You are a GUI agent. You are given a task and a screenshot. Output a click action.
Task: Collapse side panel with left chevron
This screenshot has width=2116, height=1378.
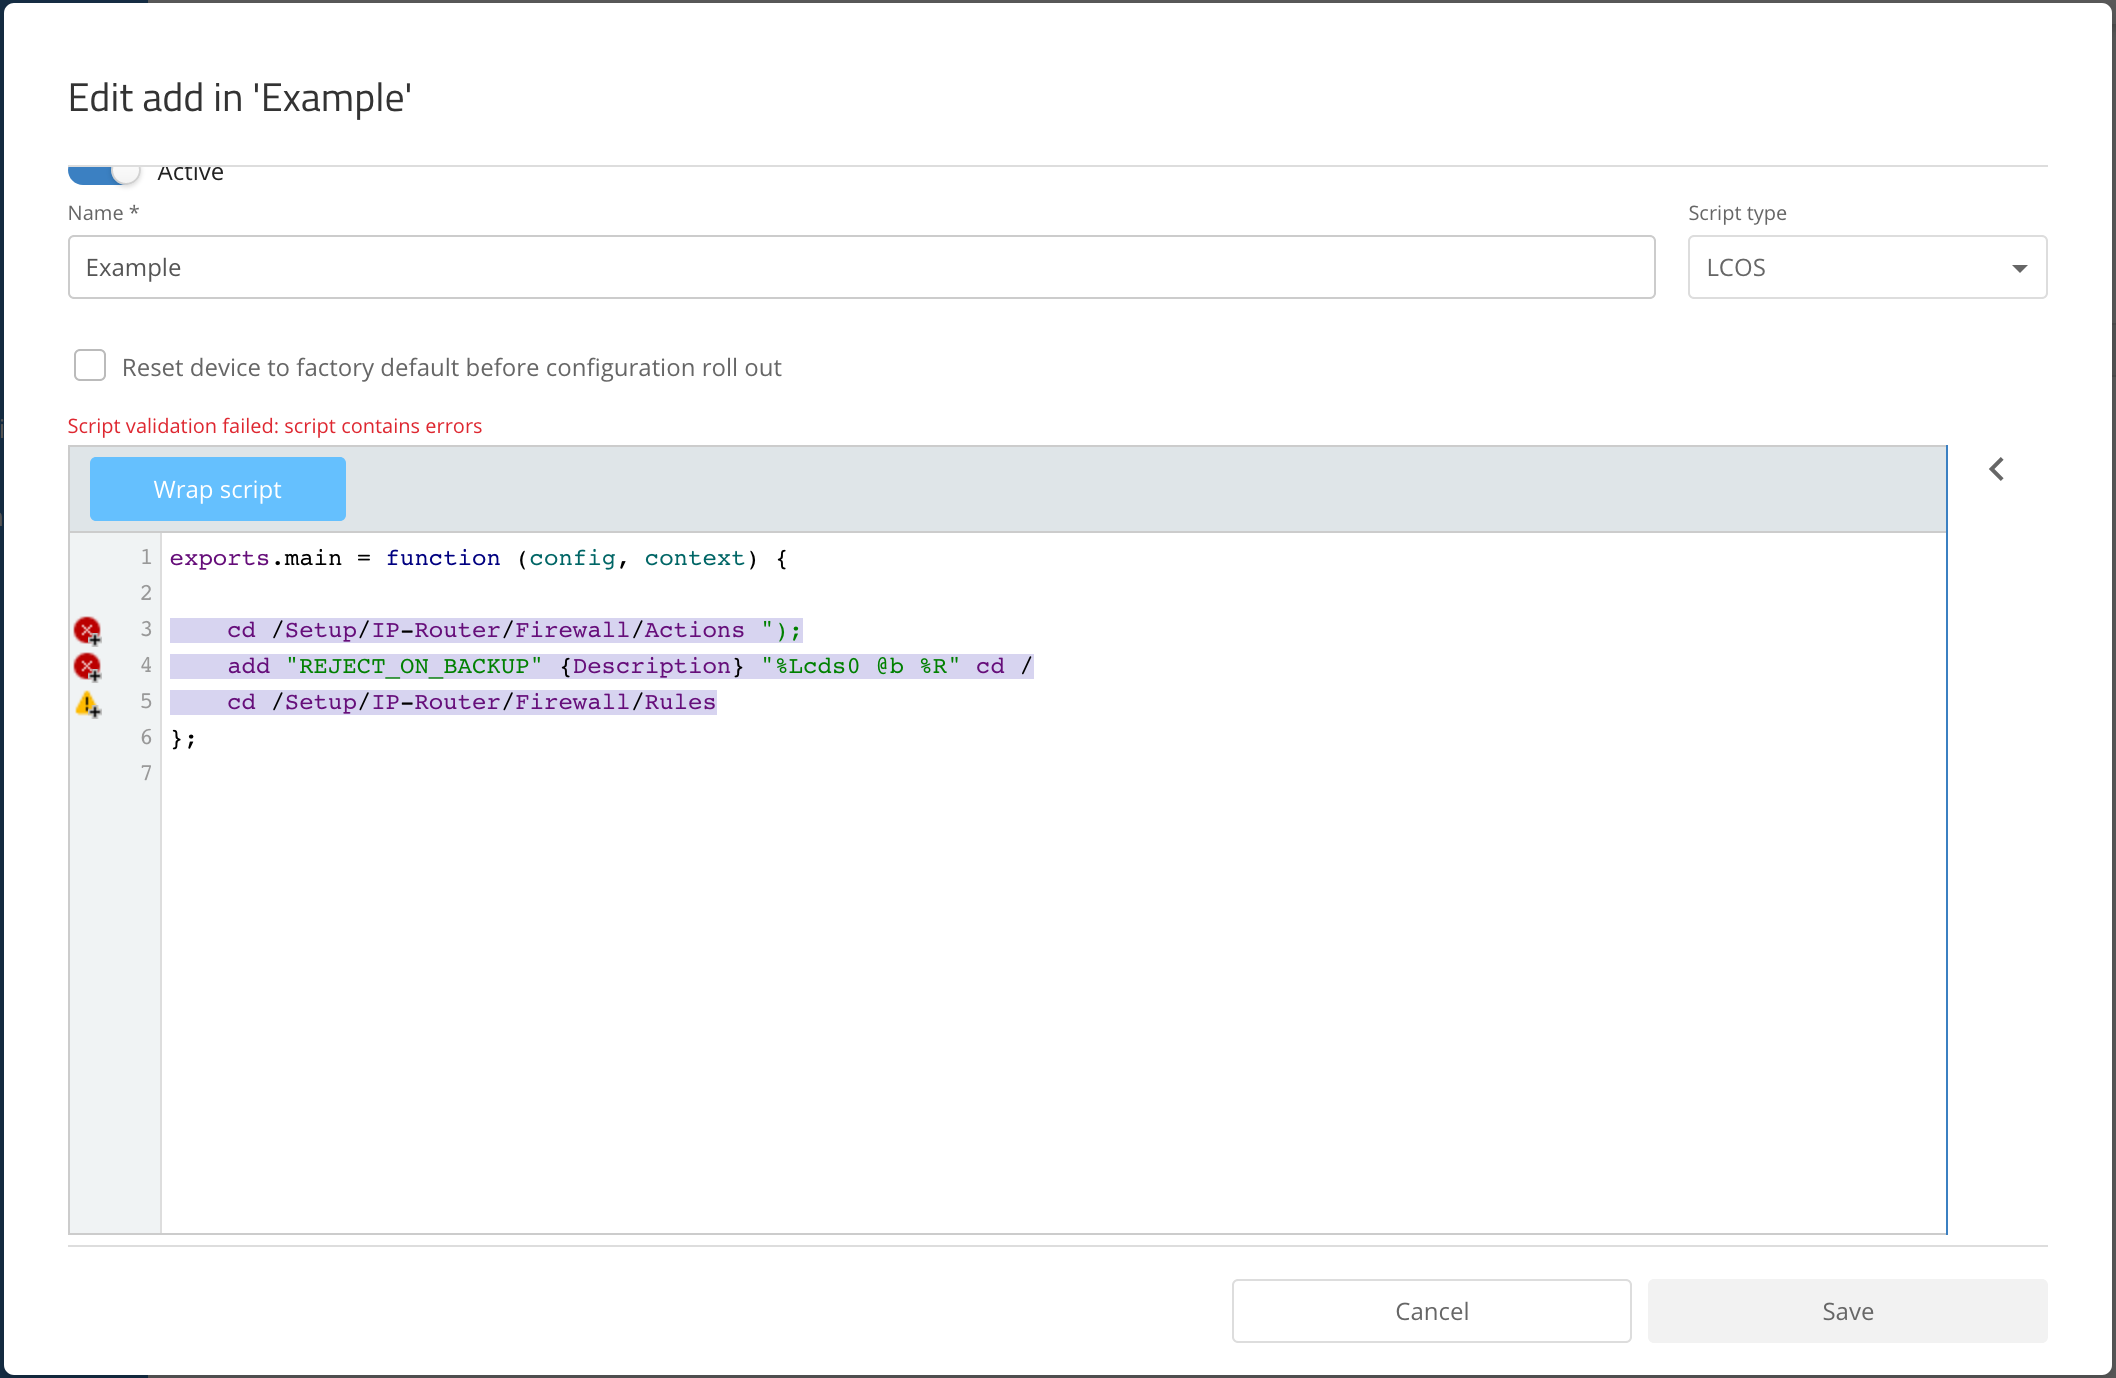pos(1996,469)
